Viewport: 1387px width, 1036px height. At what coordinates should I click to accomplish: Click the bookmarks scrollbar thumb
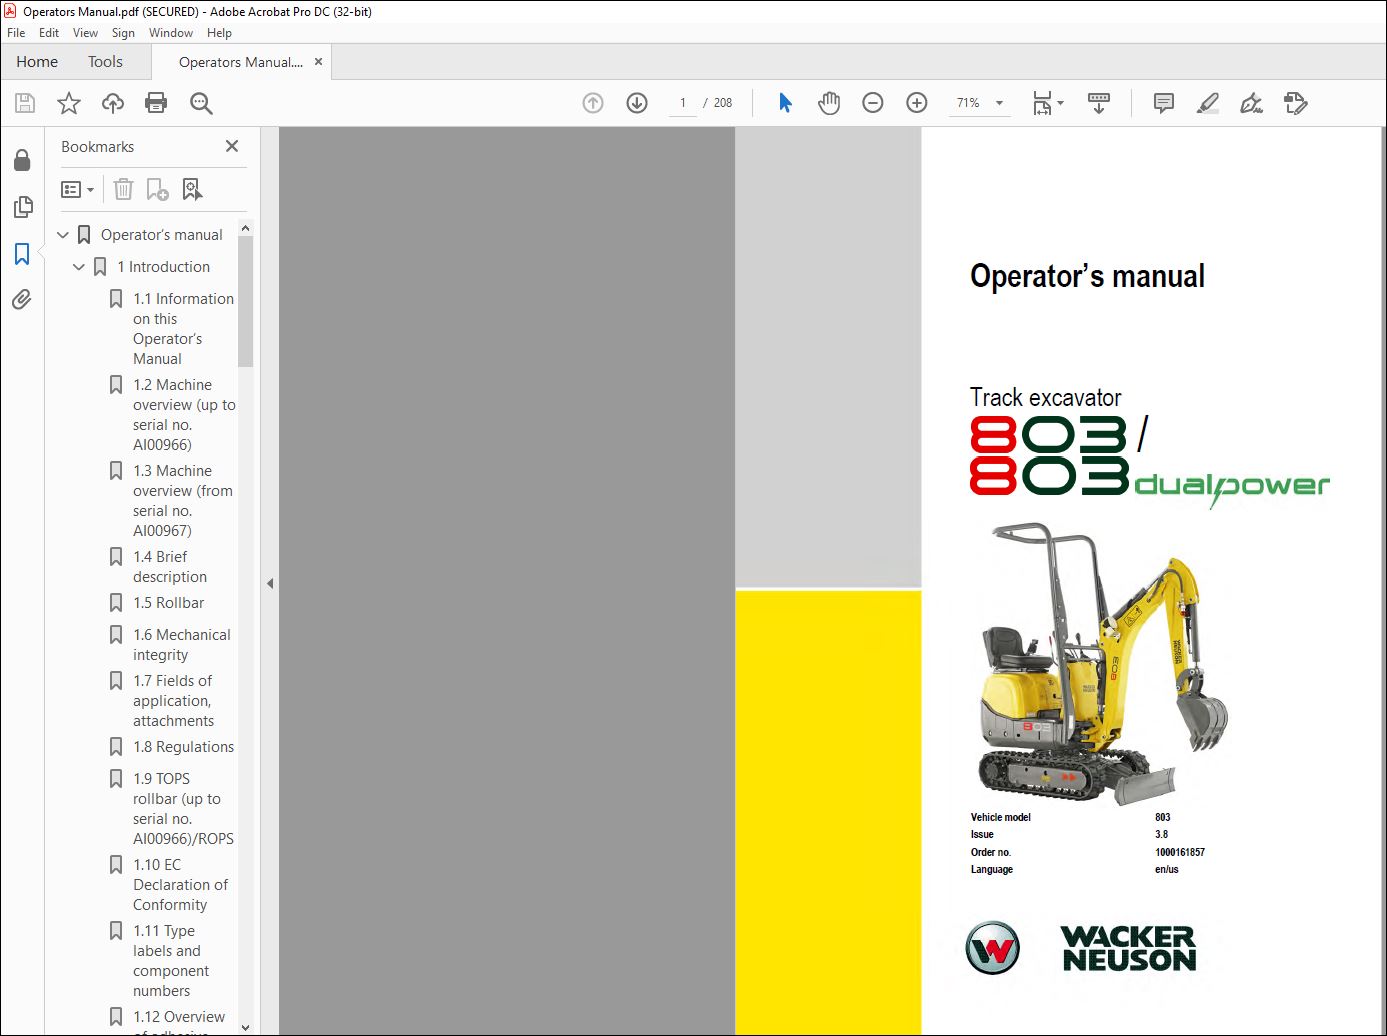pyautogui.click(x=245, y=303)
